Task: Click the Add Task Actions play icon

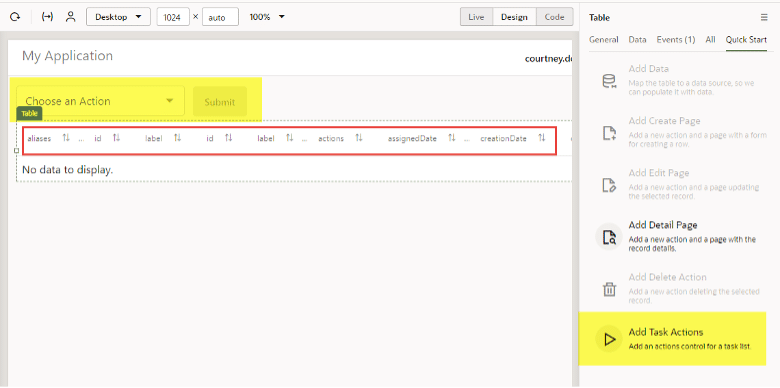Action: pyautogui.click(x=609, y=339)
